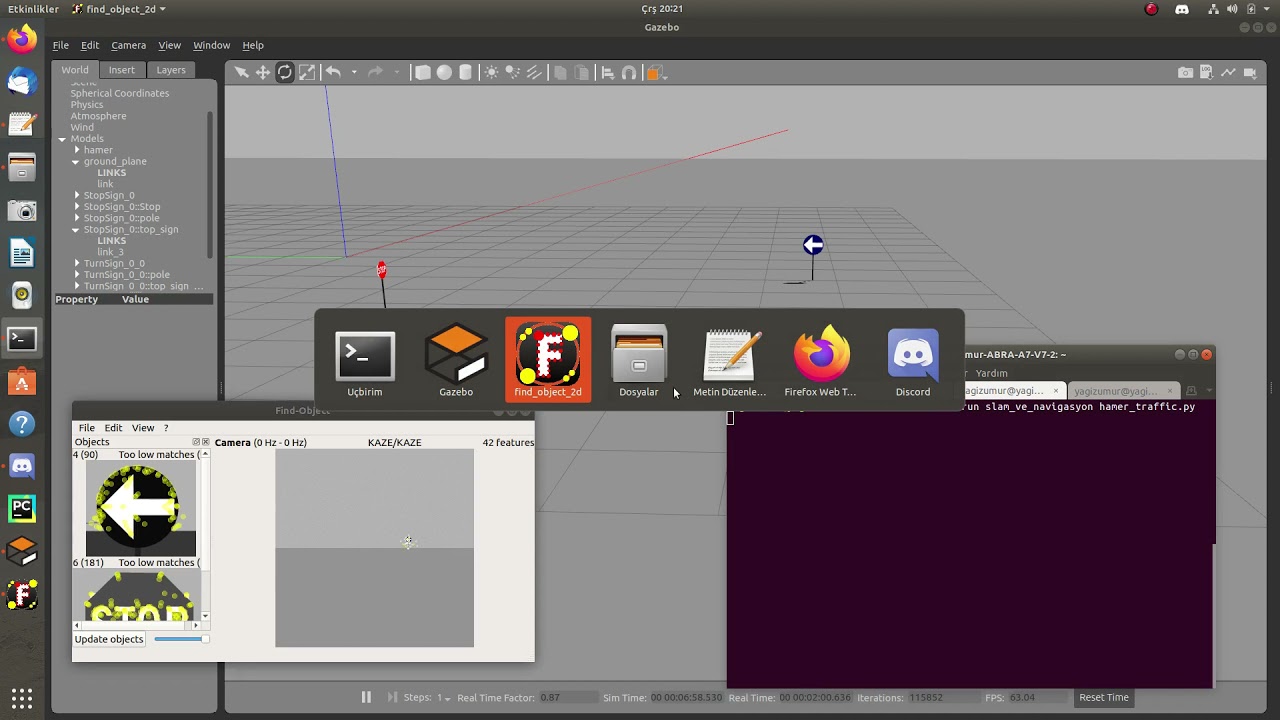Collapse StopSign_0::top_sign model
The image size is (1280, 720).
point(75,229)
